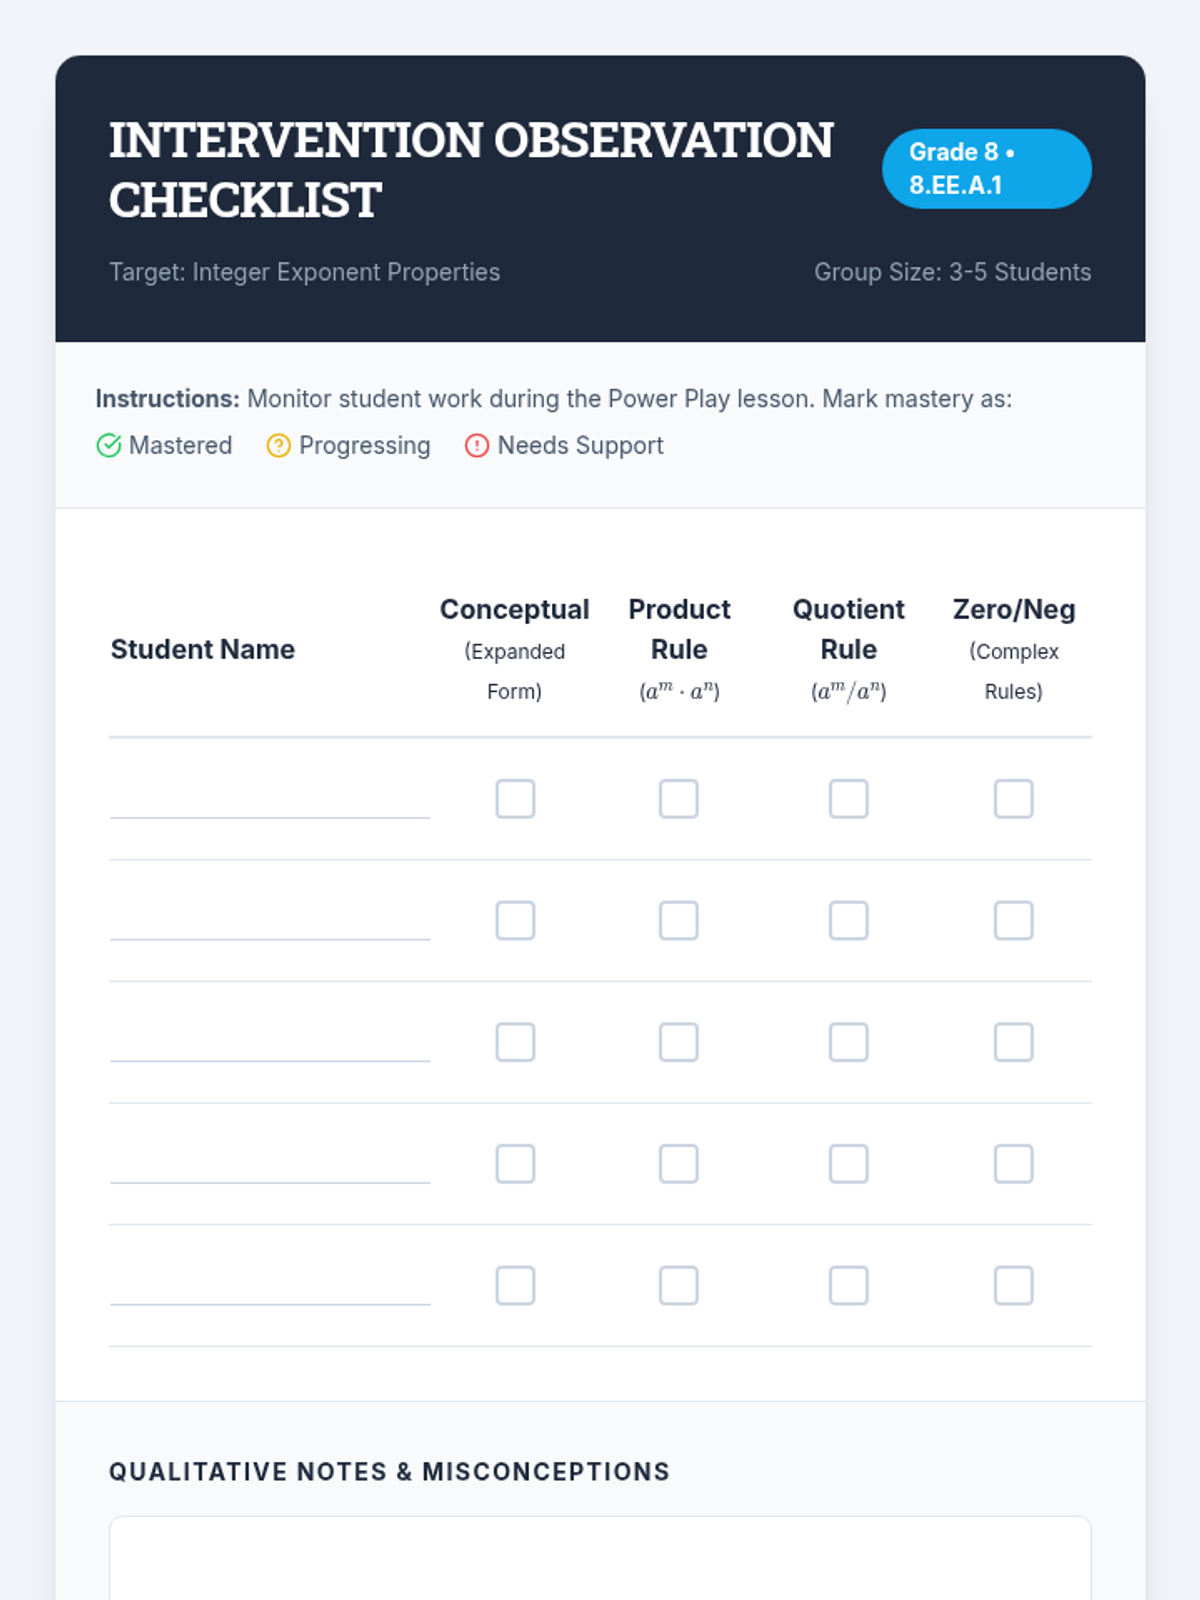Tick second row Zero/Neg checkbox
The width and height of the screenshot is (1200, 1600).
tap(1013, 921)
